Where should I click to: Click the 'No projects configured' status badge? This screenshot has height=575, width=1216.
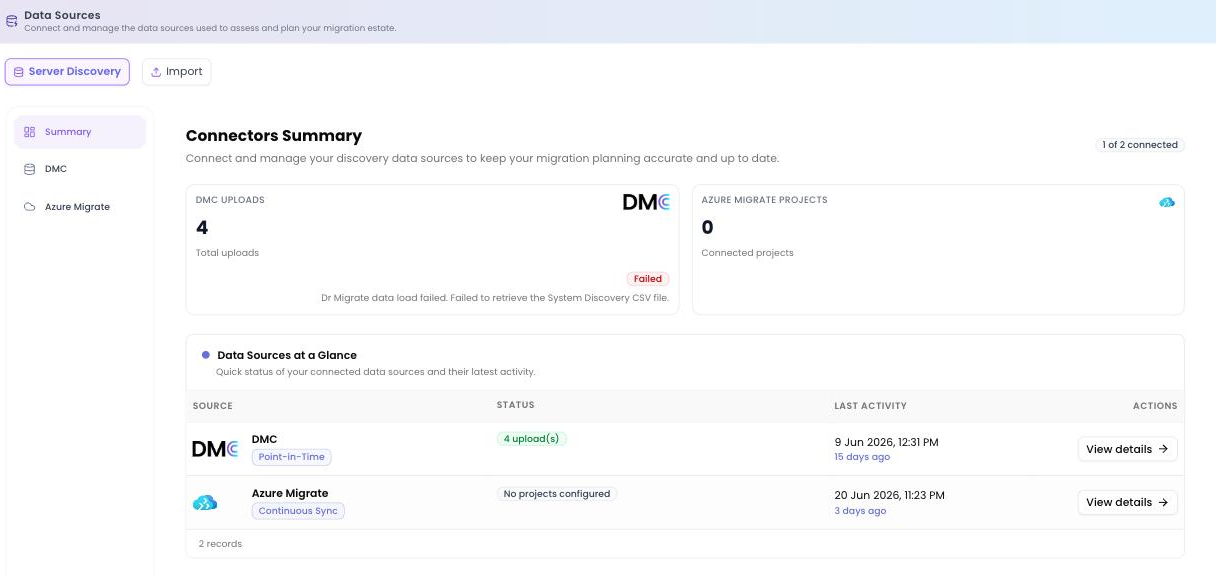click(557, 494)
